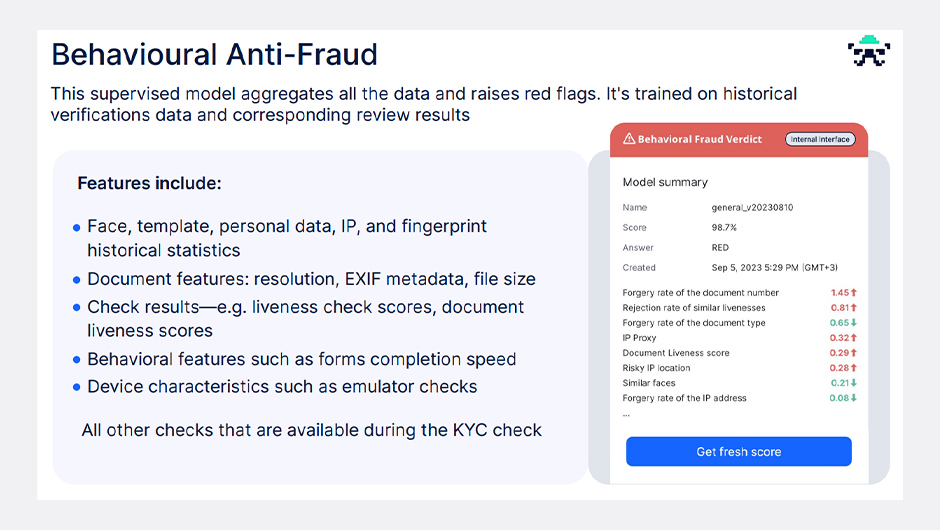Expand the ellipsis below the feature list
Image resolution: width=940 pixels, height=530 pixels.
click(626, 415)
